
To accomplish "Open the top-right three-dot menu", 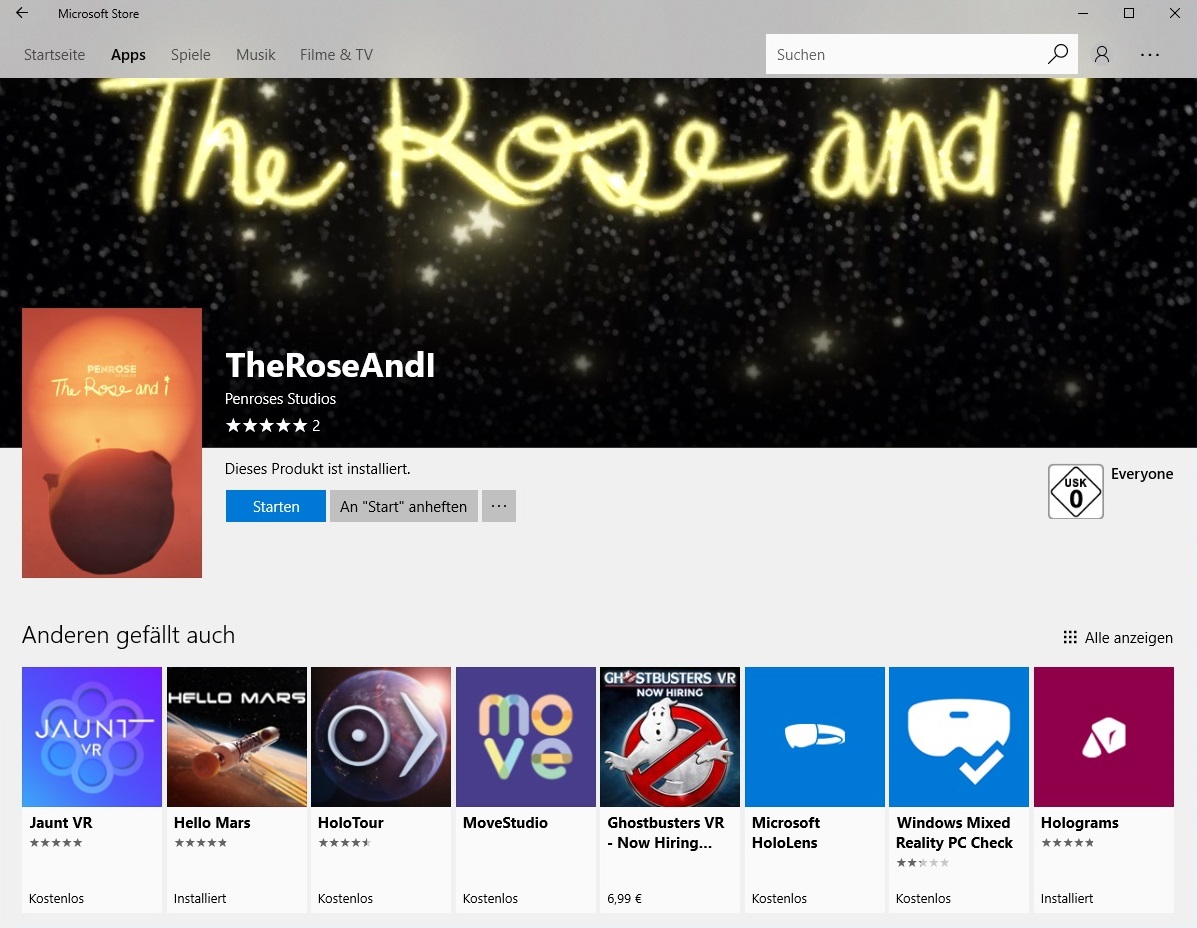I will pyautogui.click(x=1150, y=55).
